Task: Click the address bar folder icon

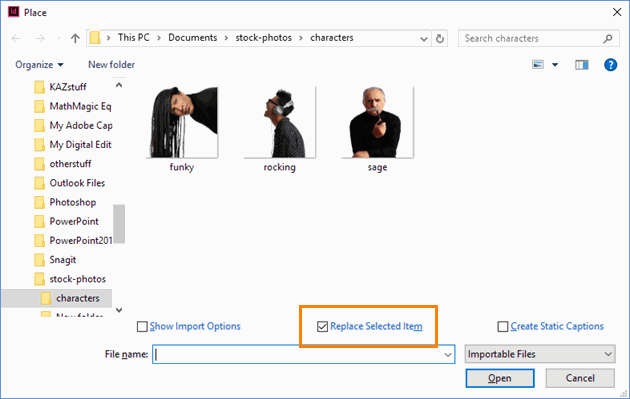Action: pos(95,38)
